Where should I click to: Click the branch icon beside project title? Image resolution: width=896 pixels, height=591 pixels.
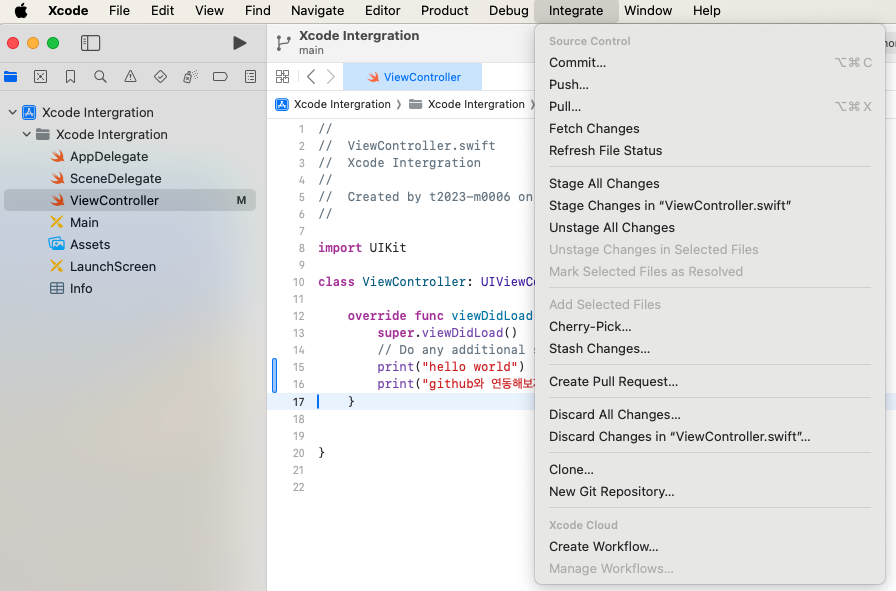coord(283,43)
